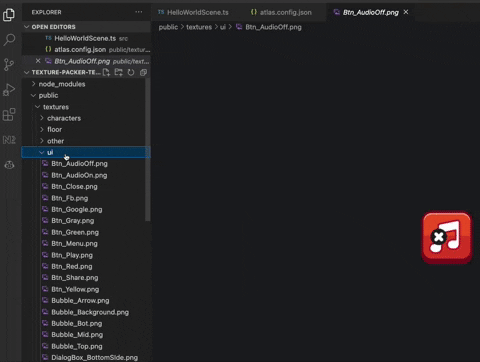This screenshot has height=362, width=480.
Task: Open the Copilot activity bar icon below NX
Action: tap(9, 165)
